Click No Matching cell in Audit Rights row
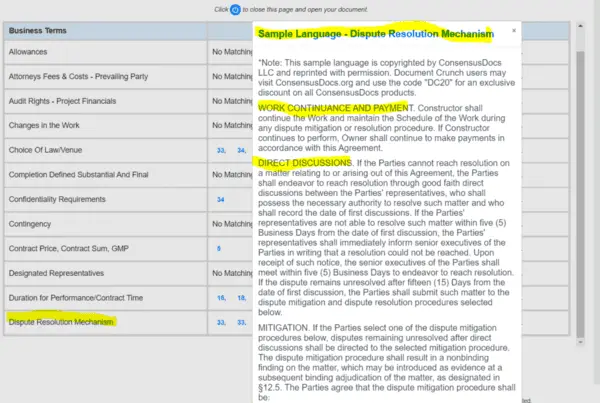Image resolution: width=600 pixels, height=403 pixels. [232, 101]
